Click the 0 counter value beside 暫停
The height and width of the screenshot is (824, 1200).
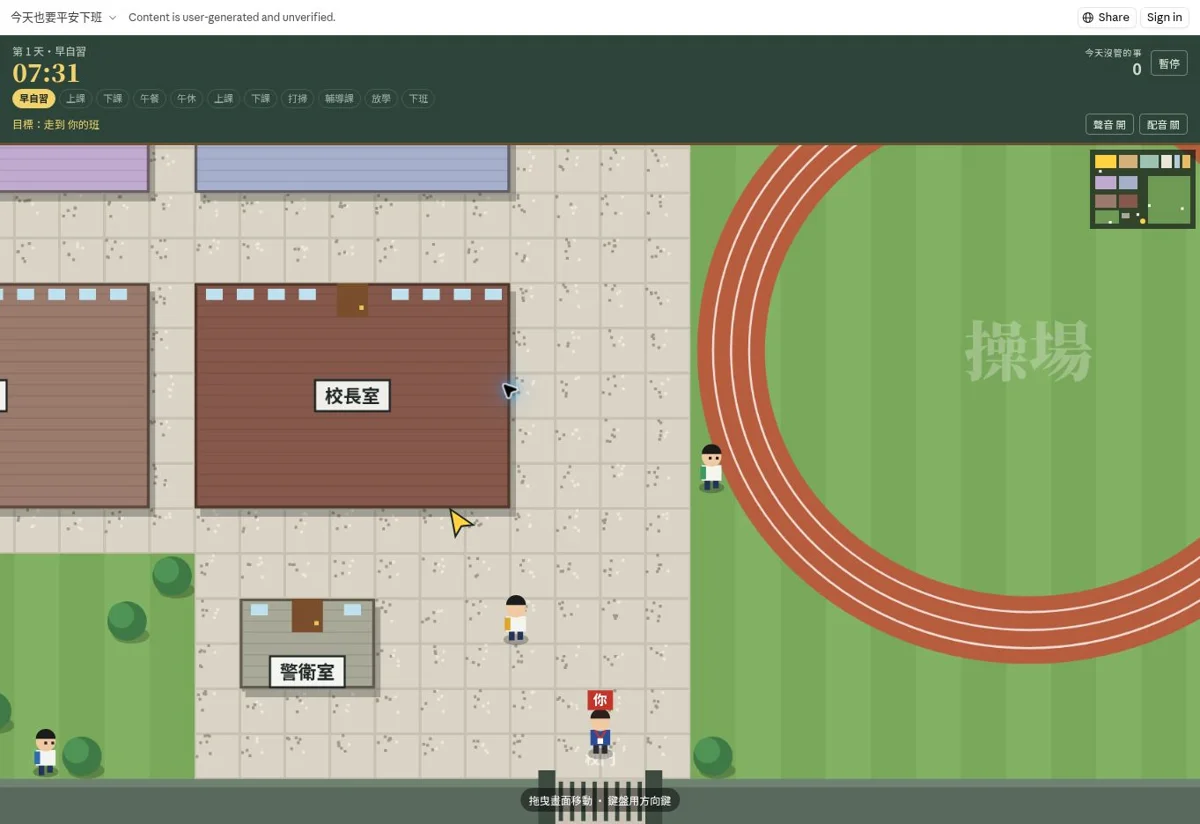1137,69
